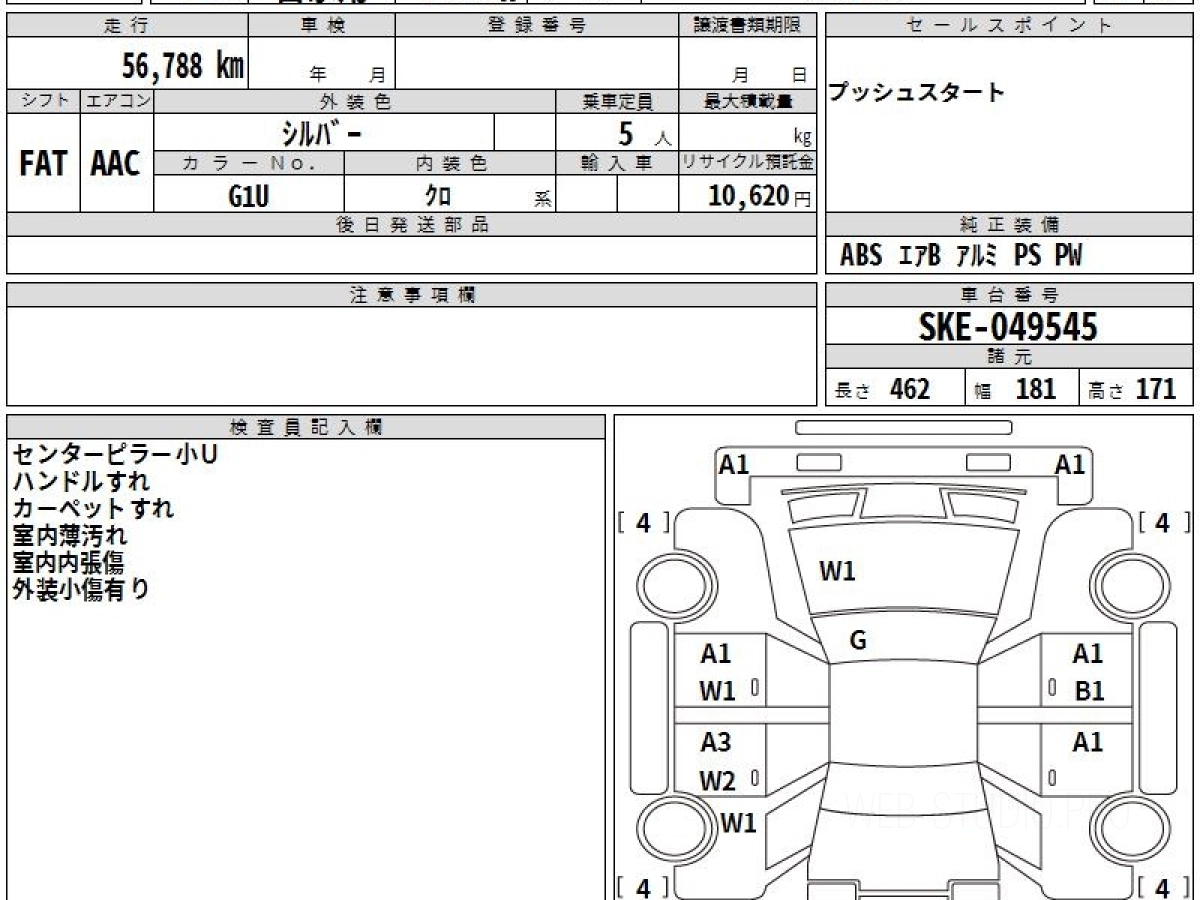Select the 室内薄汚れ note
This screenshot has height=900, width=1200.
[70, 535]
